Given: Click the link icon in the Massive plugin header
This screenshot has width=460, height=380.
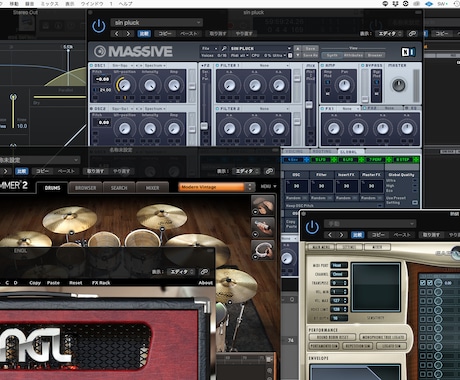Looking at the screenshot, I should tap(412, 34).
